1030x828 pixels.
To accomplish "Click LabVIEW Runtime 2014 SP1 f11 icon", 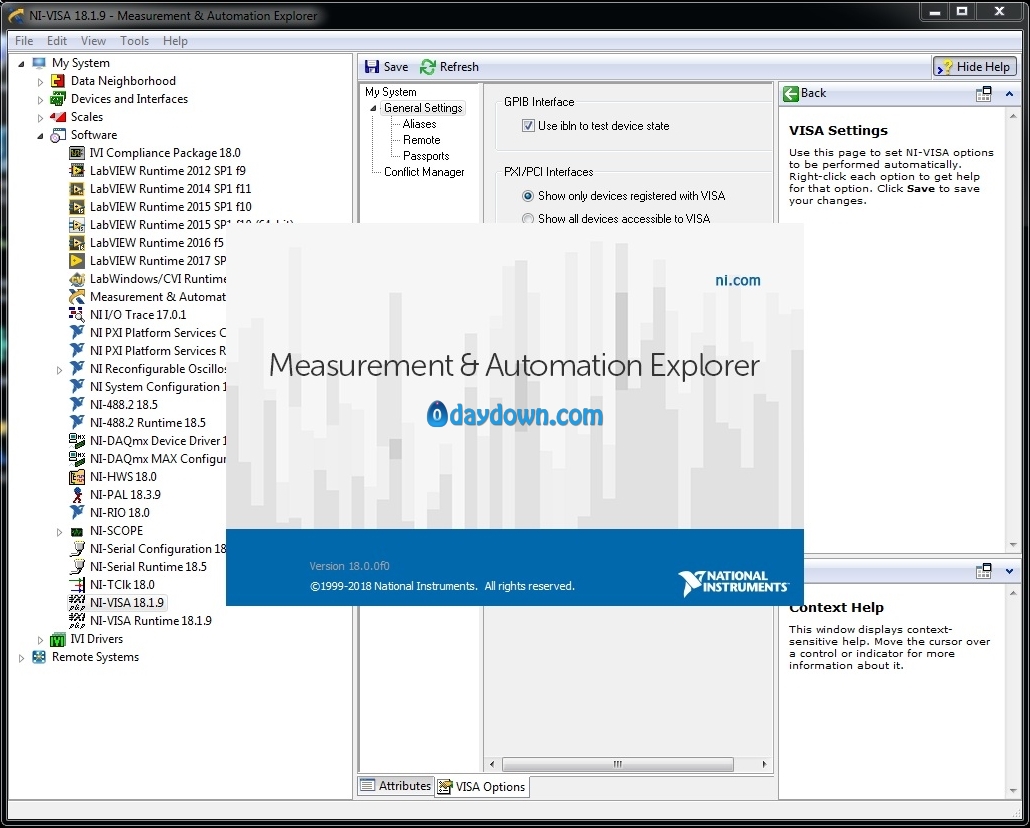I will (77, 189).
